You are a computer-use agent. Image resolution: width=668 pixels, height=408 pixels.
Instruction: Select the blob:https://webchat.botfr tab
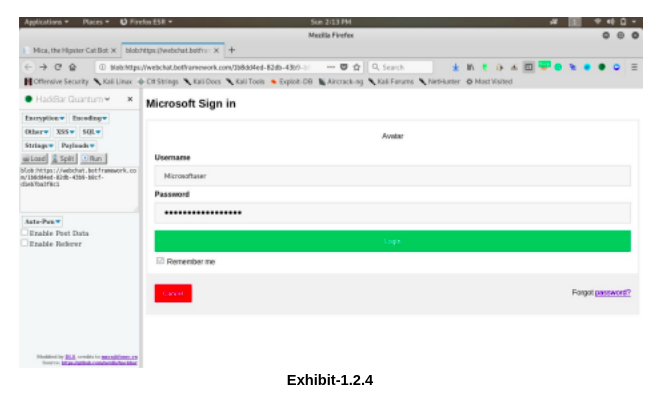(173, 50)
